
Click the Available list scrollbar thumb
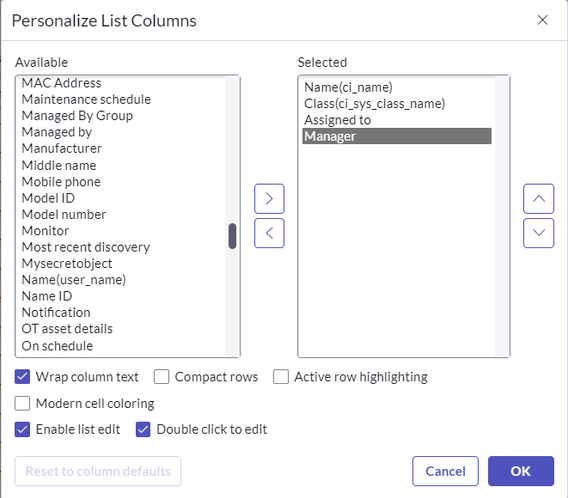click(x=233, y=236)
